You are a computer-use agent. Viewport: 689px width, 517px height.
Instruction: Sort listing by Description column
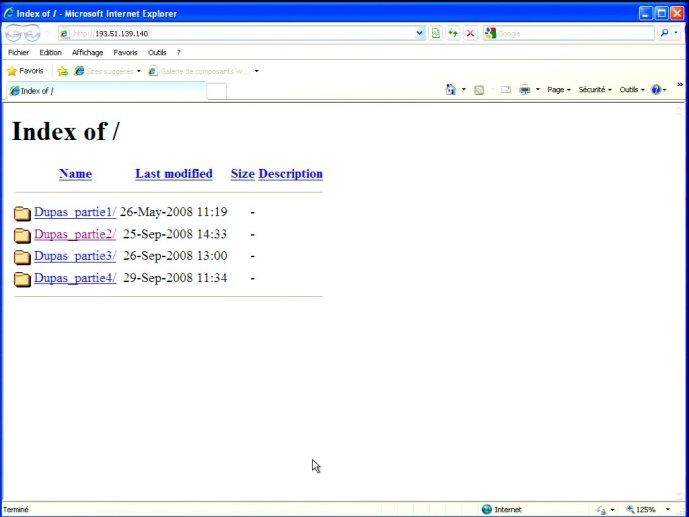(290, 174)
